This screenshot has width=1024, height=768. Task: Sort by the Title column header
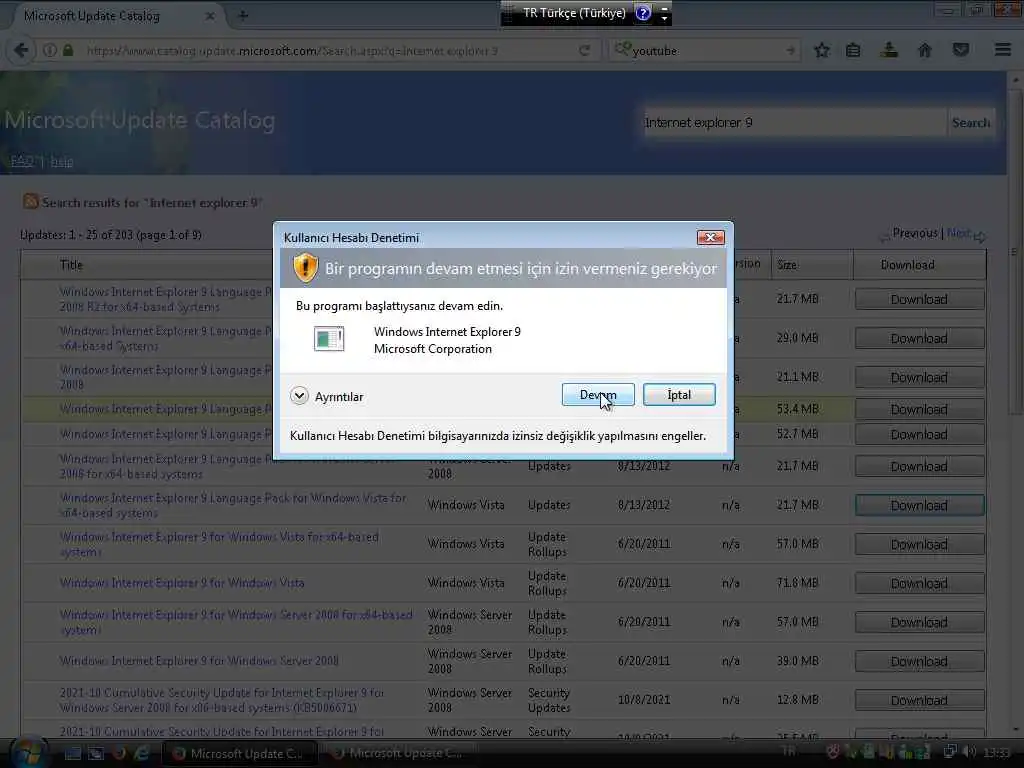[x=71, y=264]
